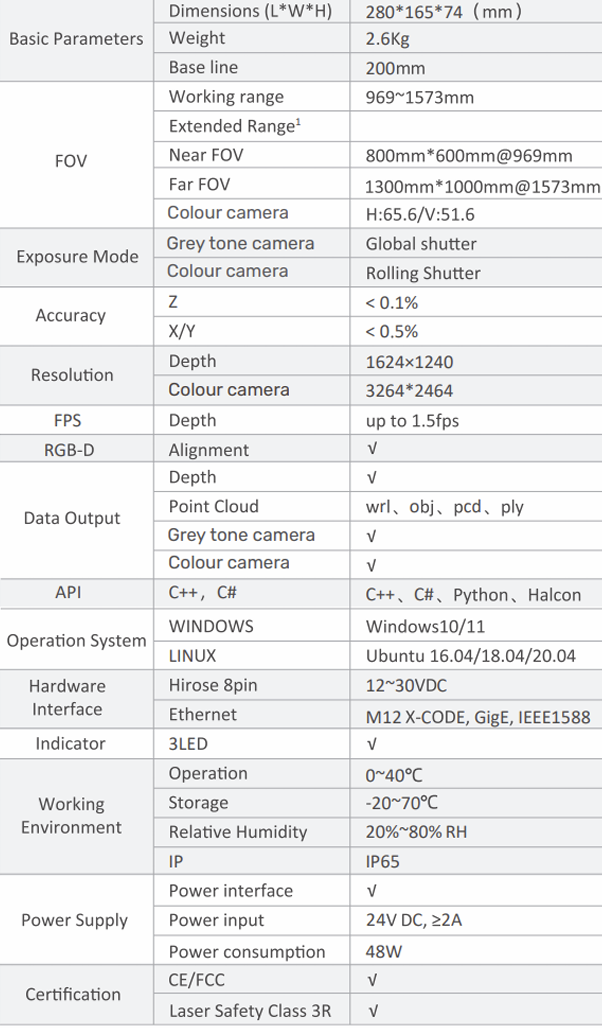The image size is (602, 1028).
Task: Click the working range value 969~1573mm
Action: (x=420, y=98)
